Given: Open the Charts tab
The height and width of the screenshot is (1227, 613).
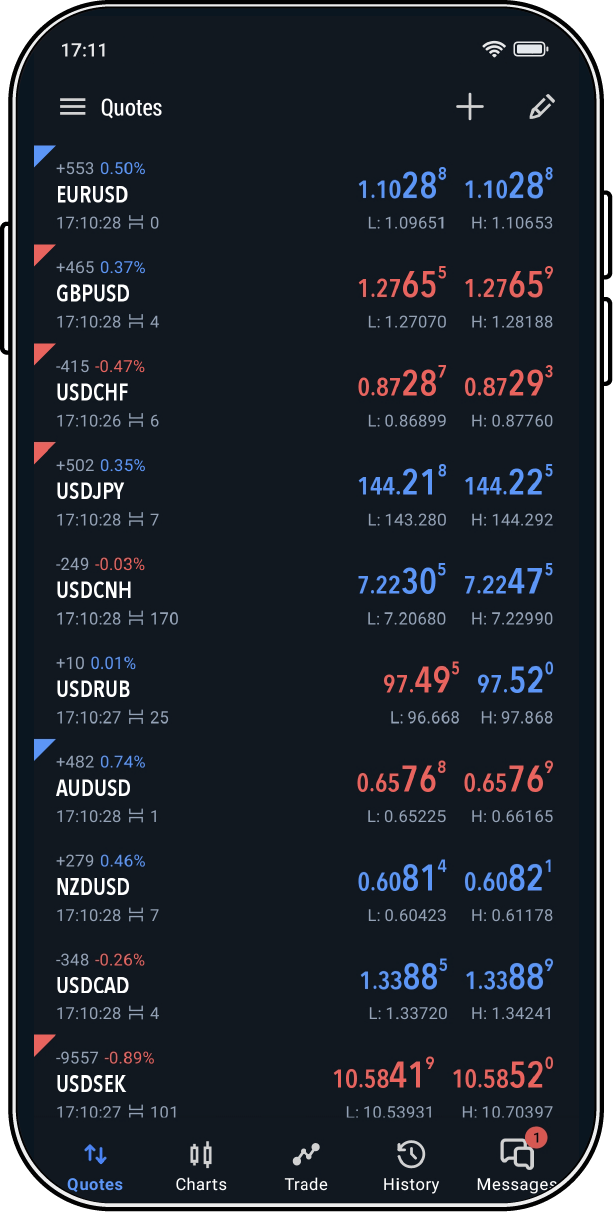Looking at the screenshot, I should [201, 1167].
